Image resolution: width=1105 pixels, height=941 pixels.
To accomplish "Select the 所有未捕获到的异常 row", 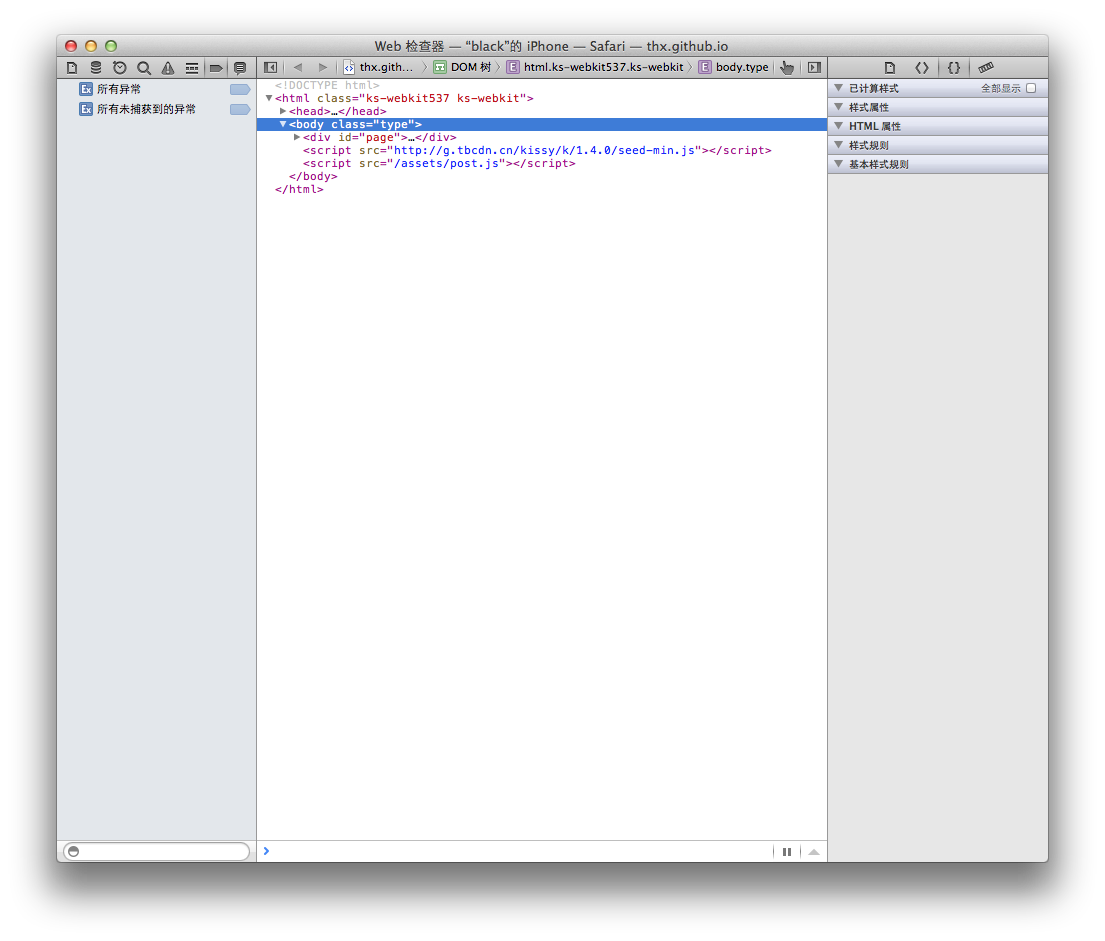I will click(x=156, y=109).
